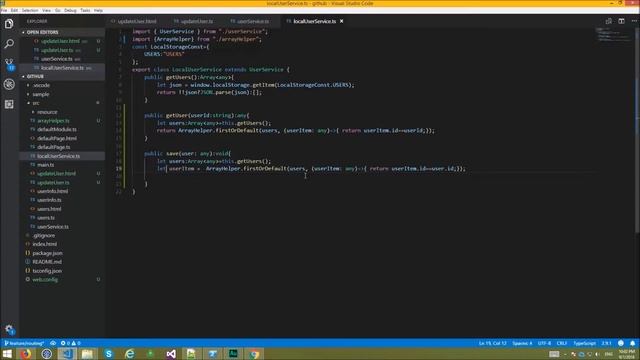Open arrayHelper.ts in the explorer tree

click(53, 121)
